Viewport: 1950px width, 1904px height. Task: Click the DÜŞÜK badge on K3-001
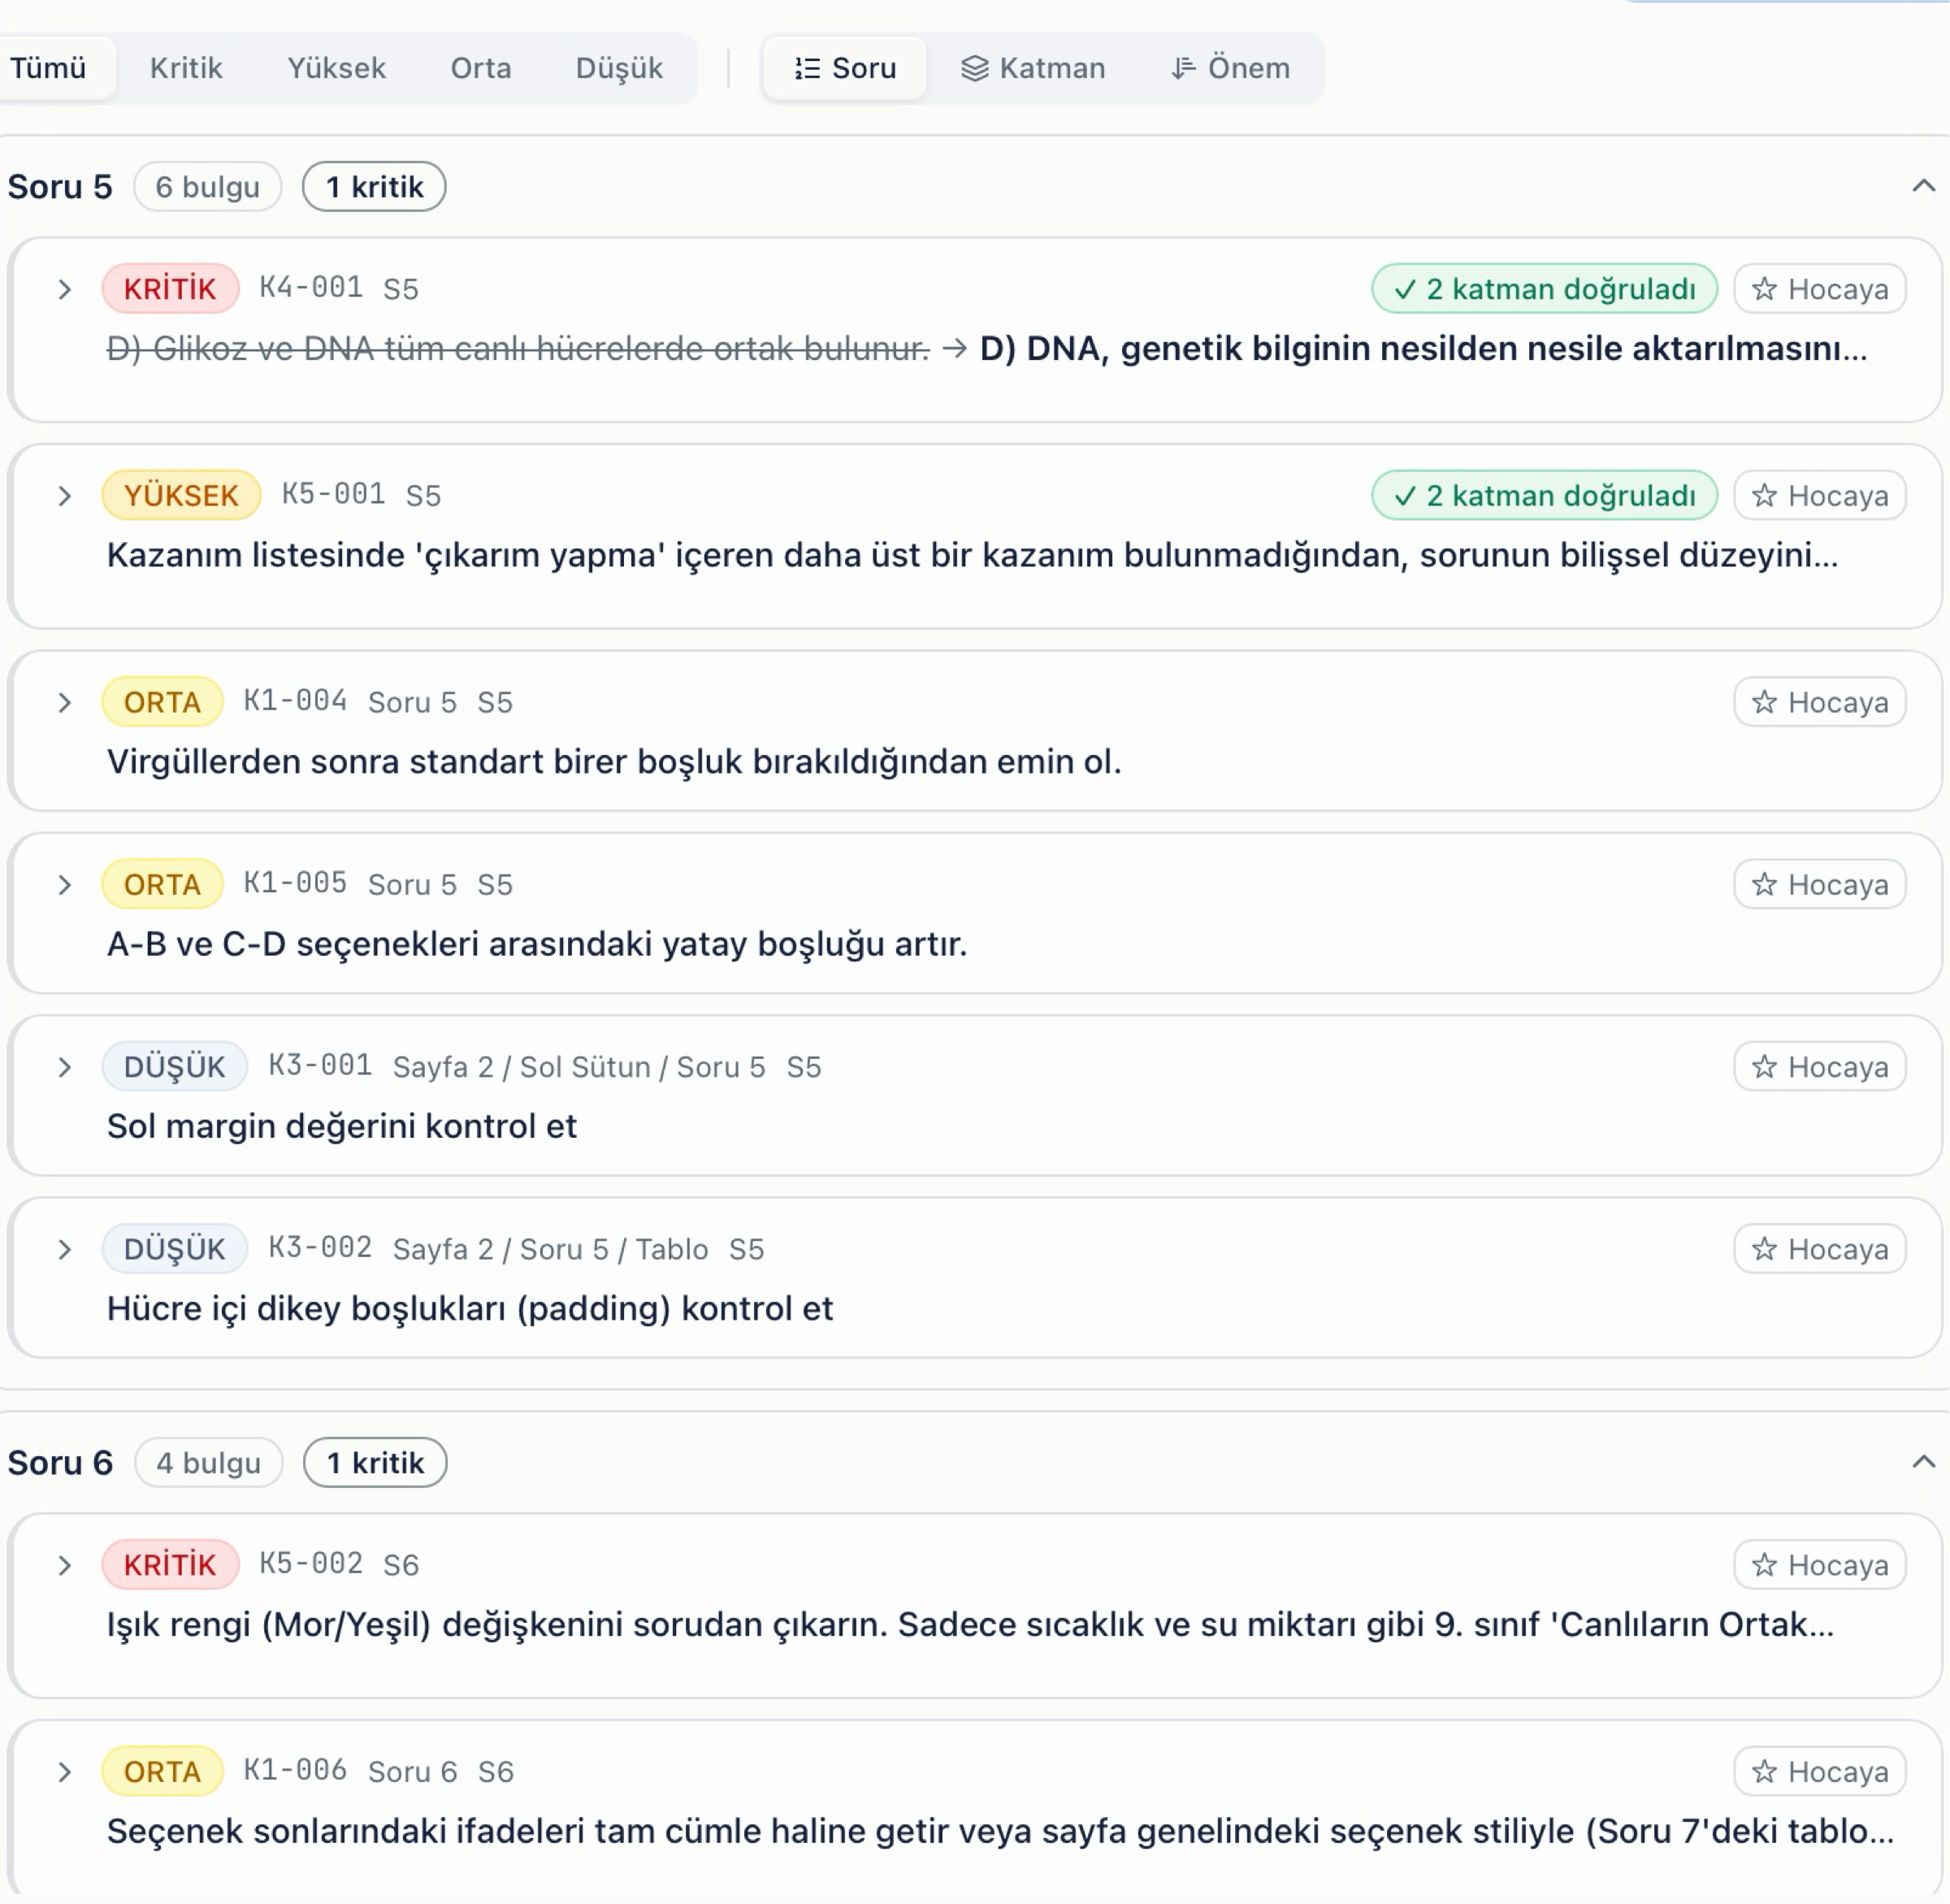point(174,1066)
